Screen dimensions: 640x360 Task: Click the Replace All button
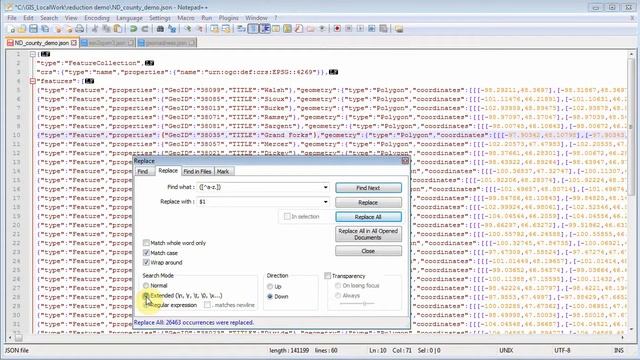pos(368,217)
